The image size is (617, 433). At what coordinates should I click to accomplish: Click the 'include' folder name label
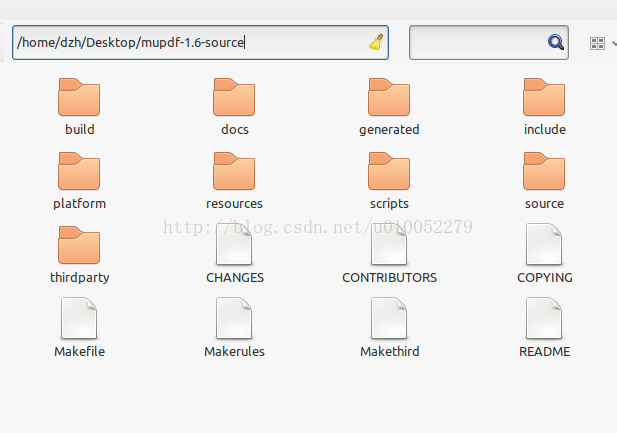tap(545, 130)
